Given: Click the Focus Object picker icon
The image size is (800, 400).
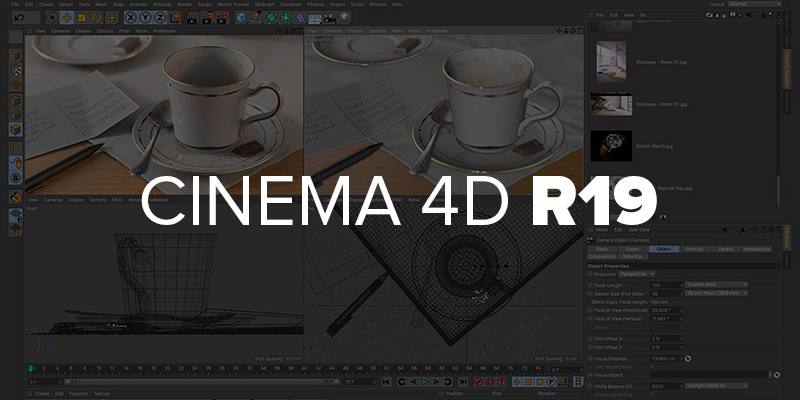Looking at the screenshot, I should (x=777, y=375).
